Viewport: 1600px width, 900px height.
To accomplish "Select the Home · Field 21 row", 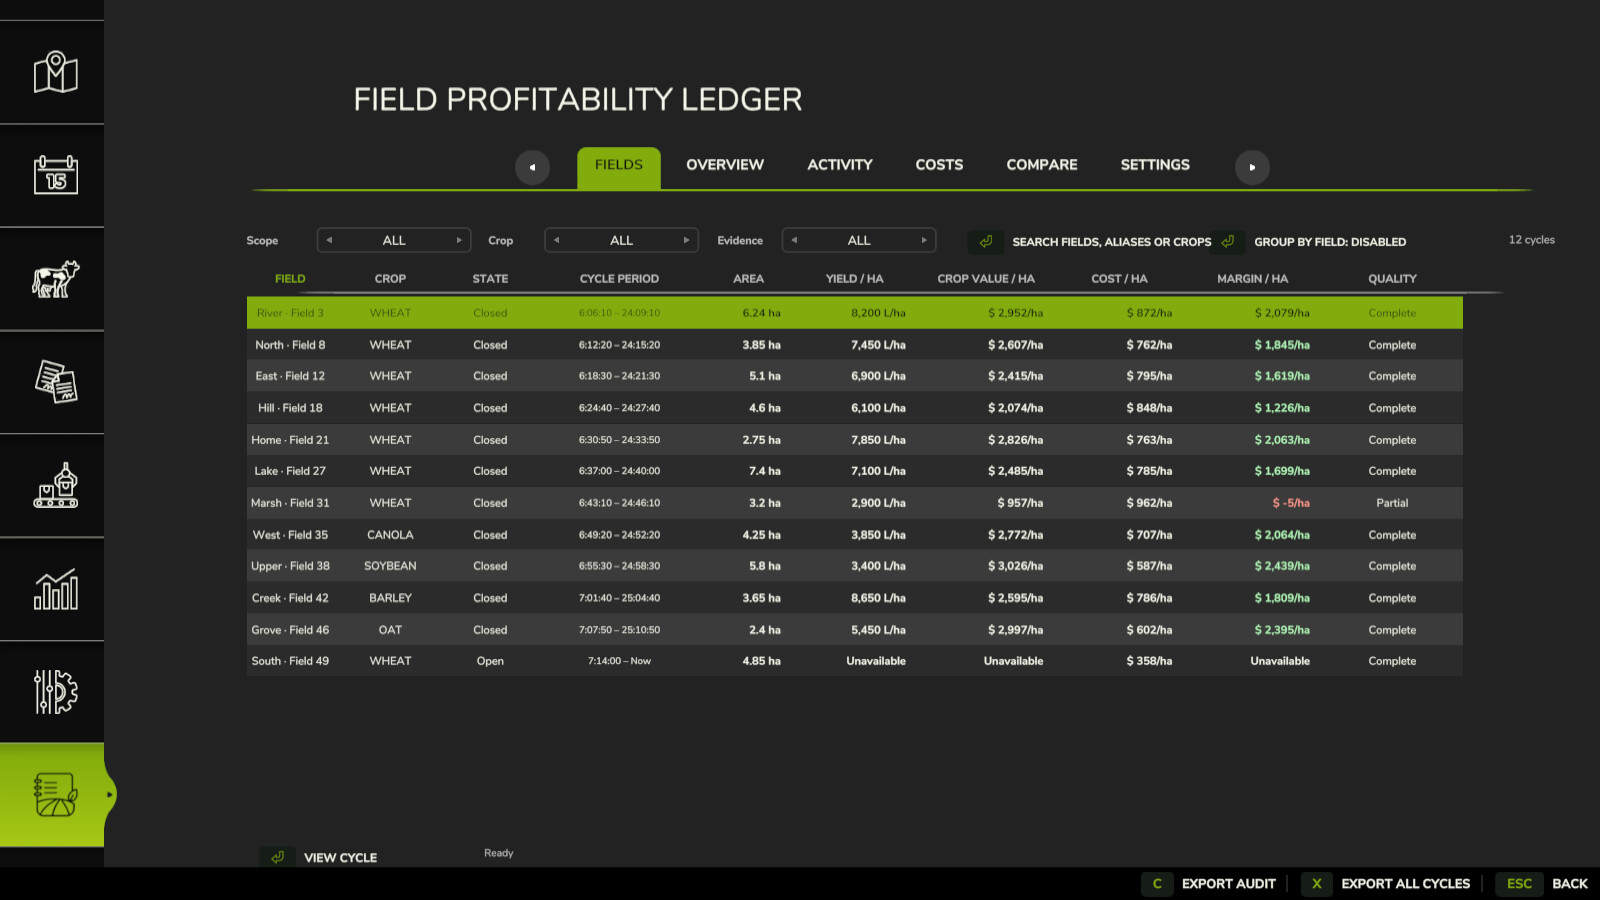I will coord(855,440).
